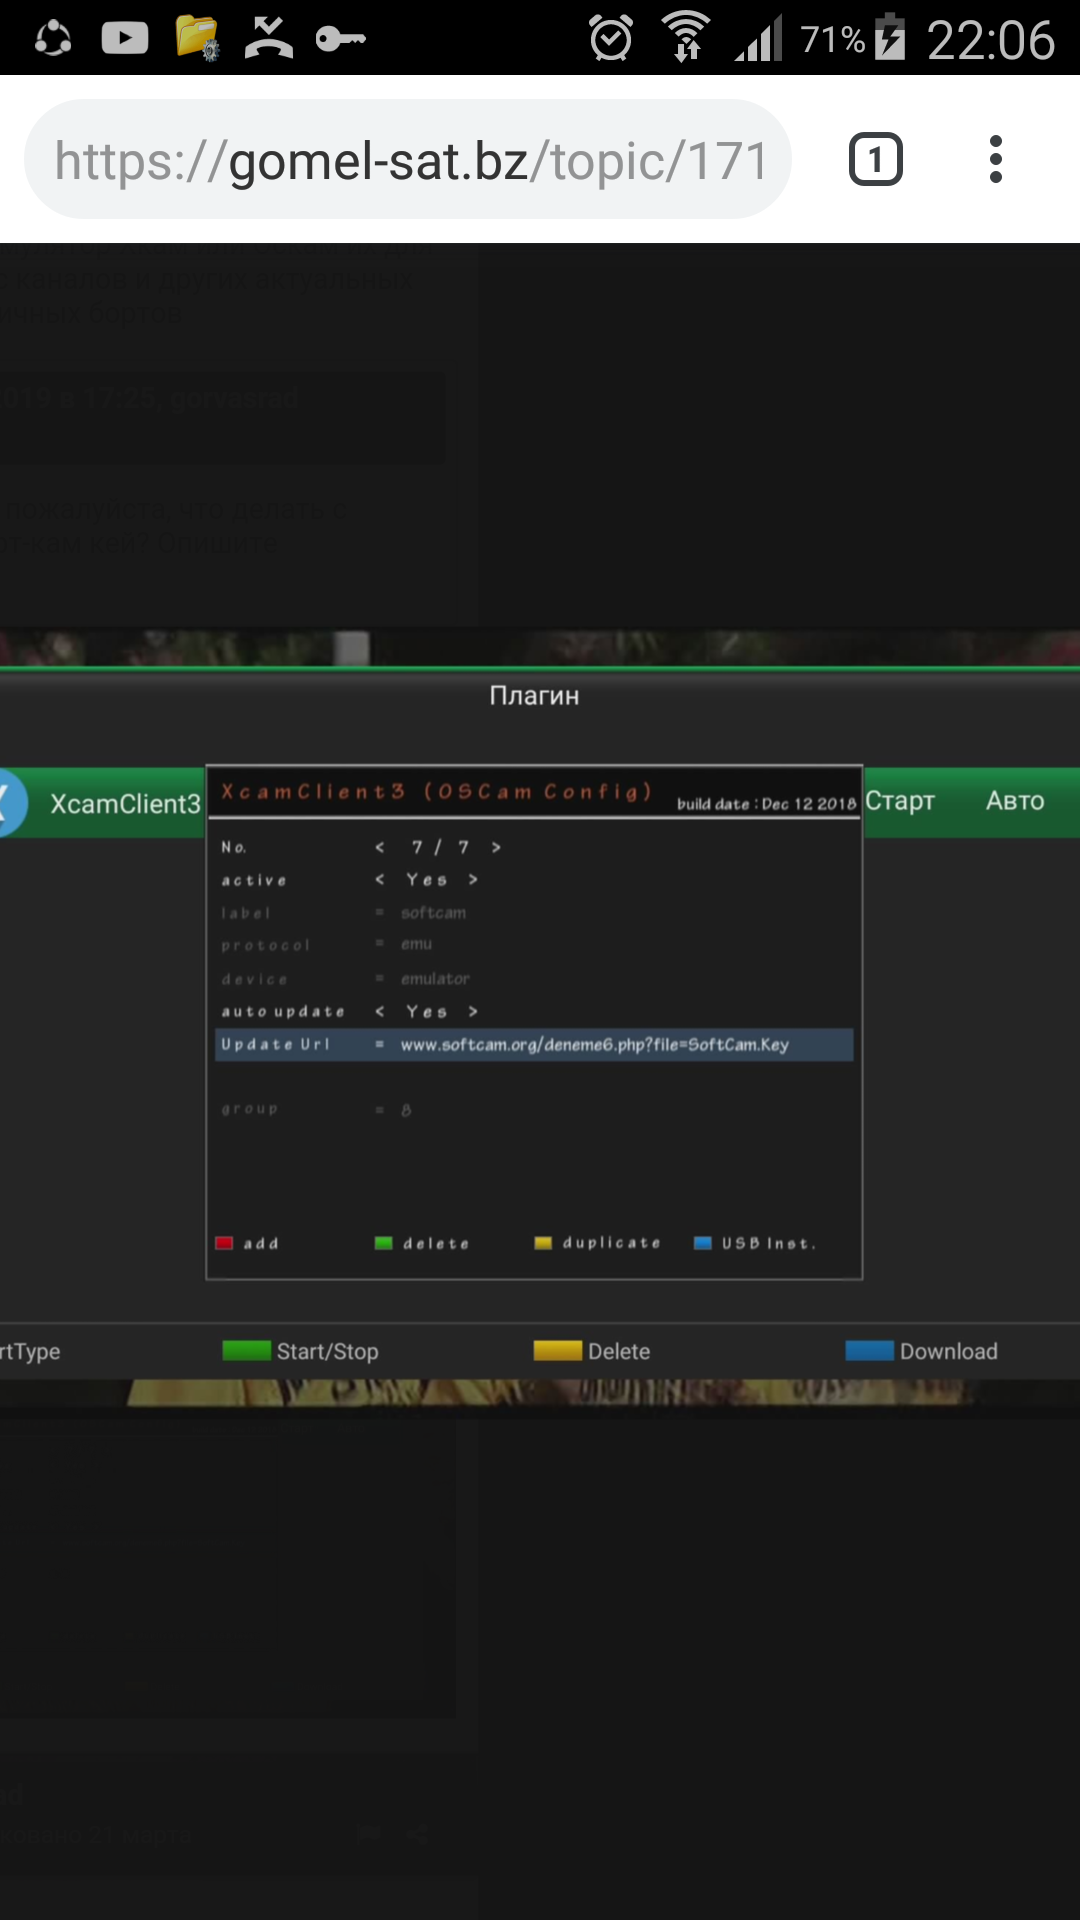
Task: Tap the protocol emu value
Action: (x=416, y=944)
